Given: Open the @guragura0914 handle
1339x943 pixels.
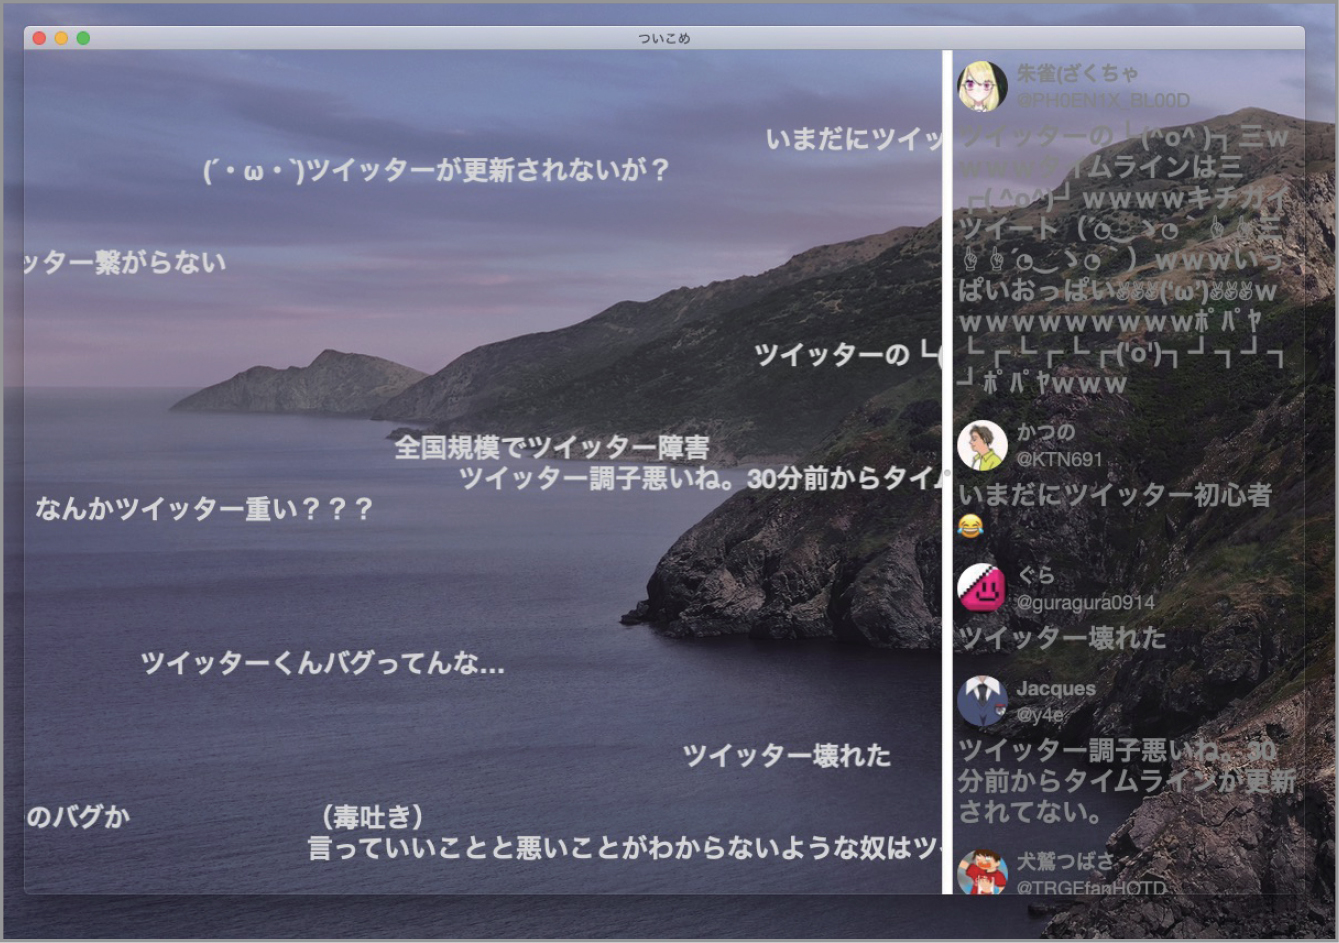Looking at the screenshot, I should (x=1085, y=602).
